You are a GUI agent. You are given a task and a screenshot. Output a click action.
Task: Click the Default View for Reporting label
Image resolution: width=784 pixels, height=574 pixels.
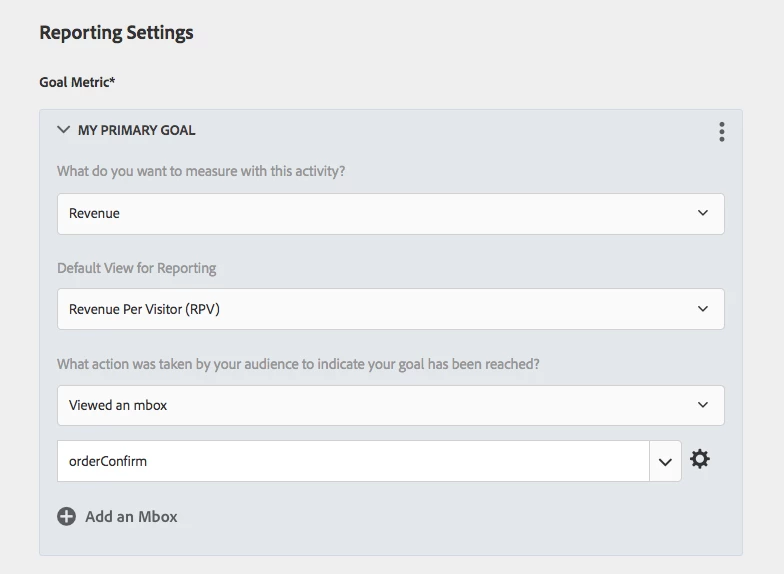(x=136, y=268)
